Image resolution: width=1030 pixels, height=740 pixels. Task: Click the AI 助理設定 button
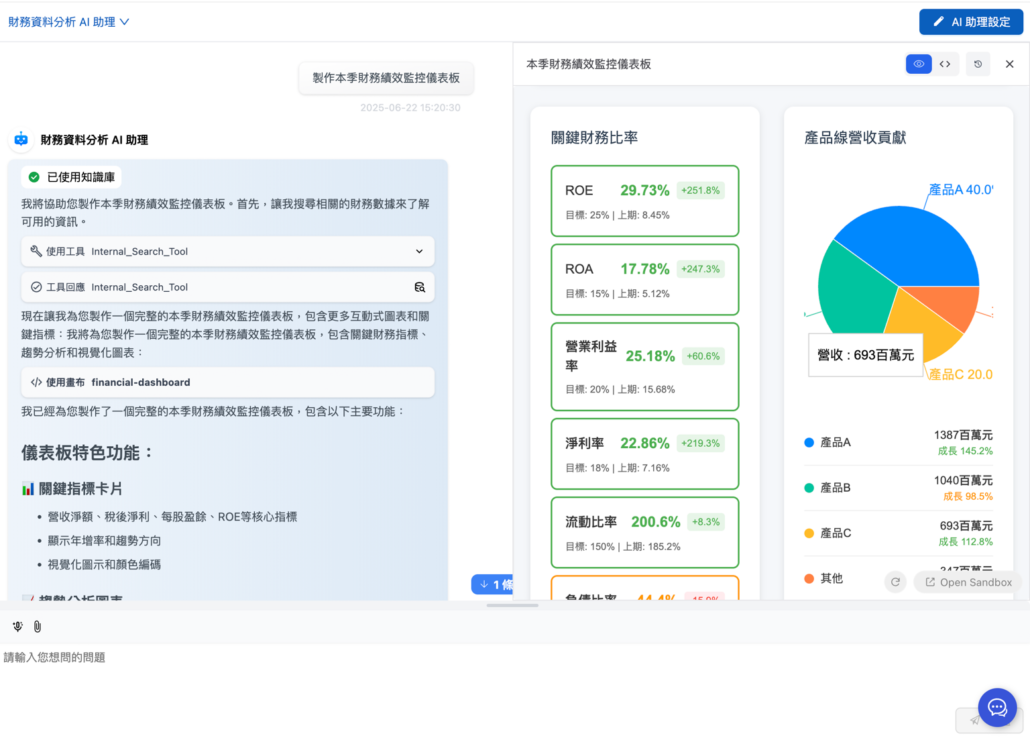pyautogui.click(x=970, y=21)
